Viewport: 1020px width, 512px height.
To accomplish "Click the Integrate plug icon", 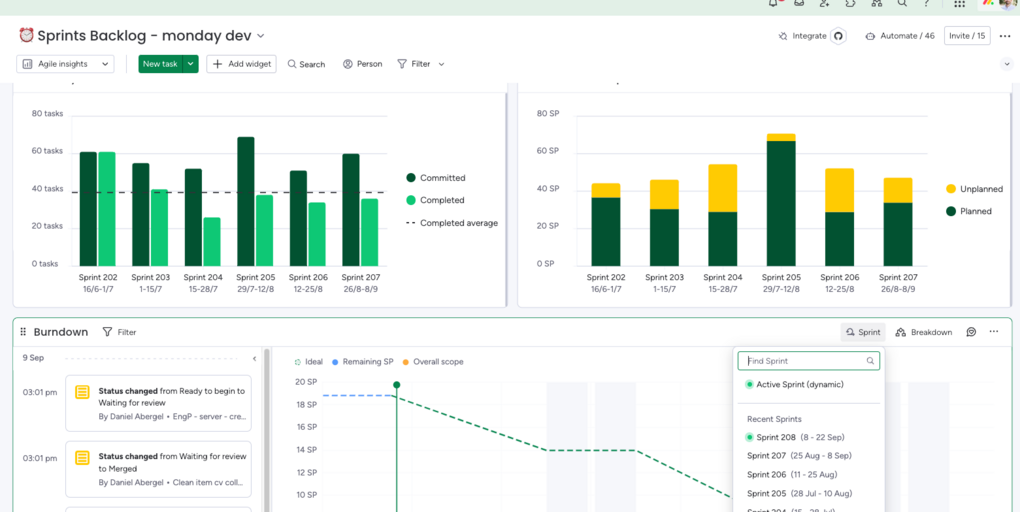I will pyautogui.click(x=783, y=36).
